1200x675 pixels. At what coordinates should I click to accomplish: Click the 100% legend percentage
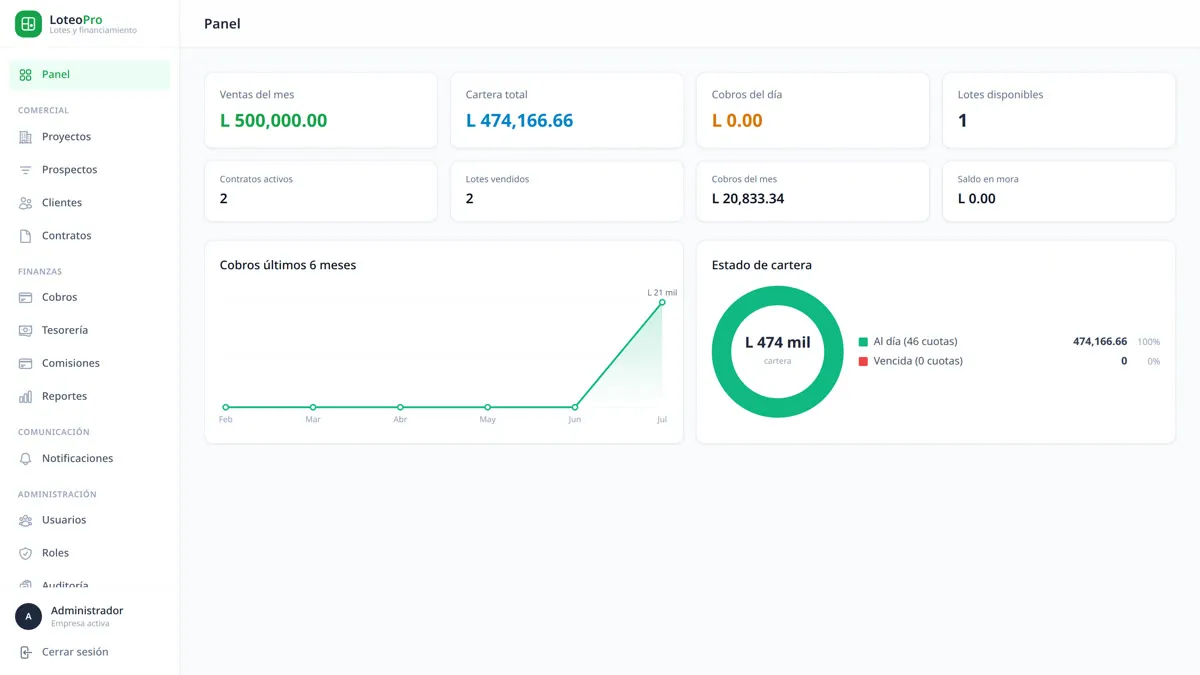pos(1148,342)
